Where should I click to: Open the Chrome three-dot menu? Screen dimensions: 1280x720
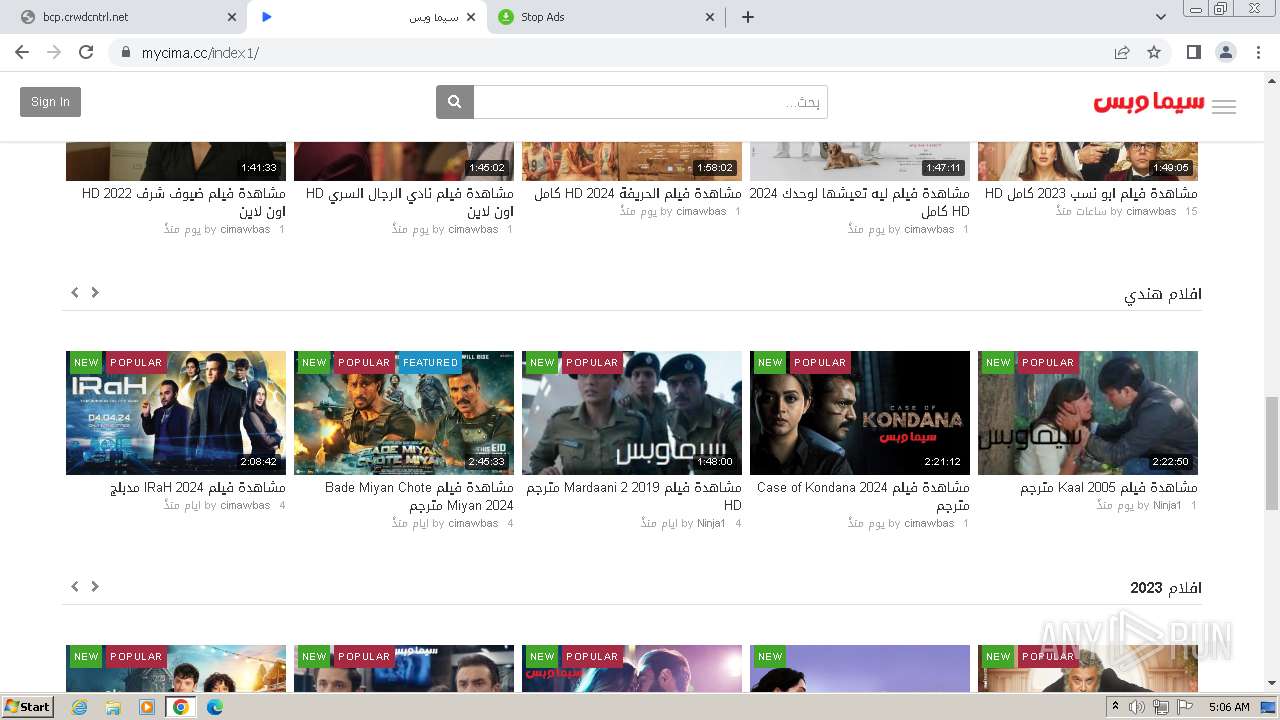[x=1259, y=52]
